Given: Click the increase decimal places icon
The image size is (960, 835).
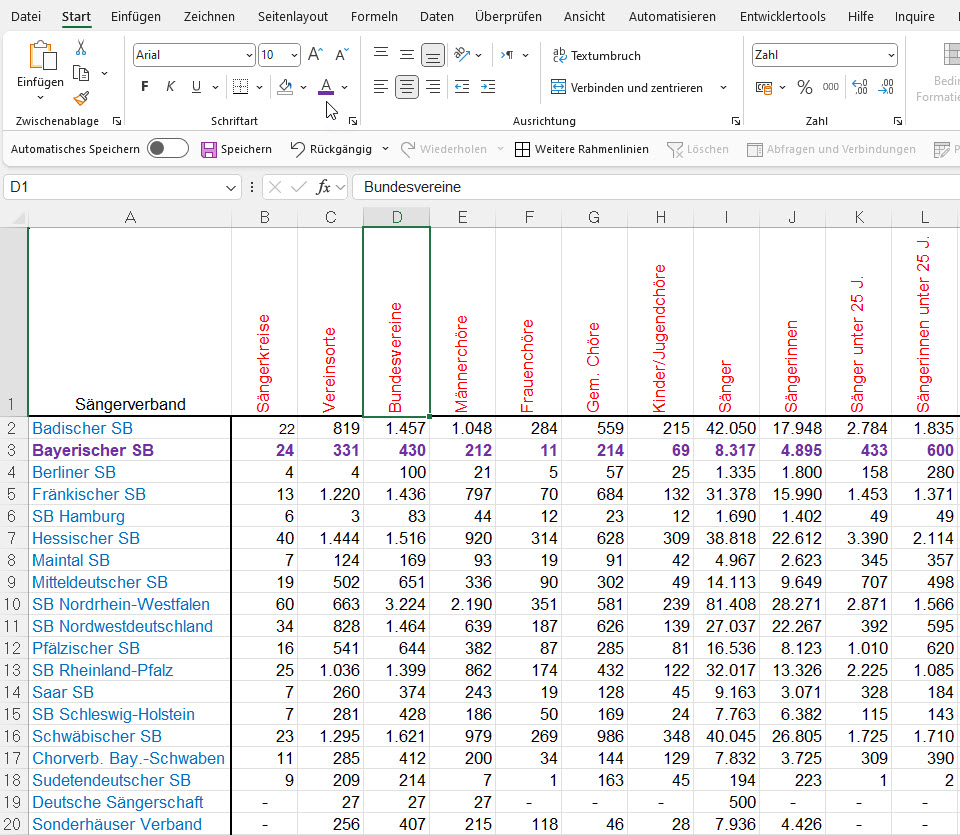Looking at the screenshot, I should (859, 87).
